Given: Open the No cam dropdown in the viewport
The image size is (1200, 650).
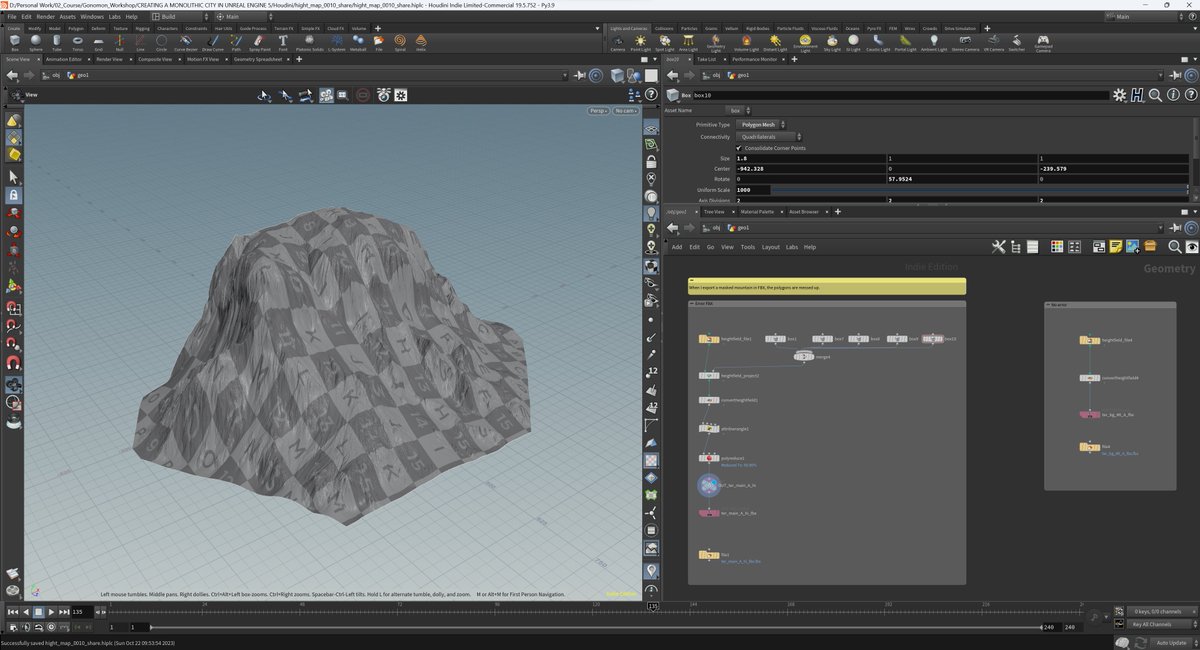Looking at the screenshot, I should pos(626,111).
